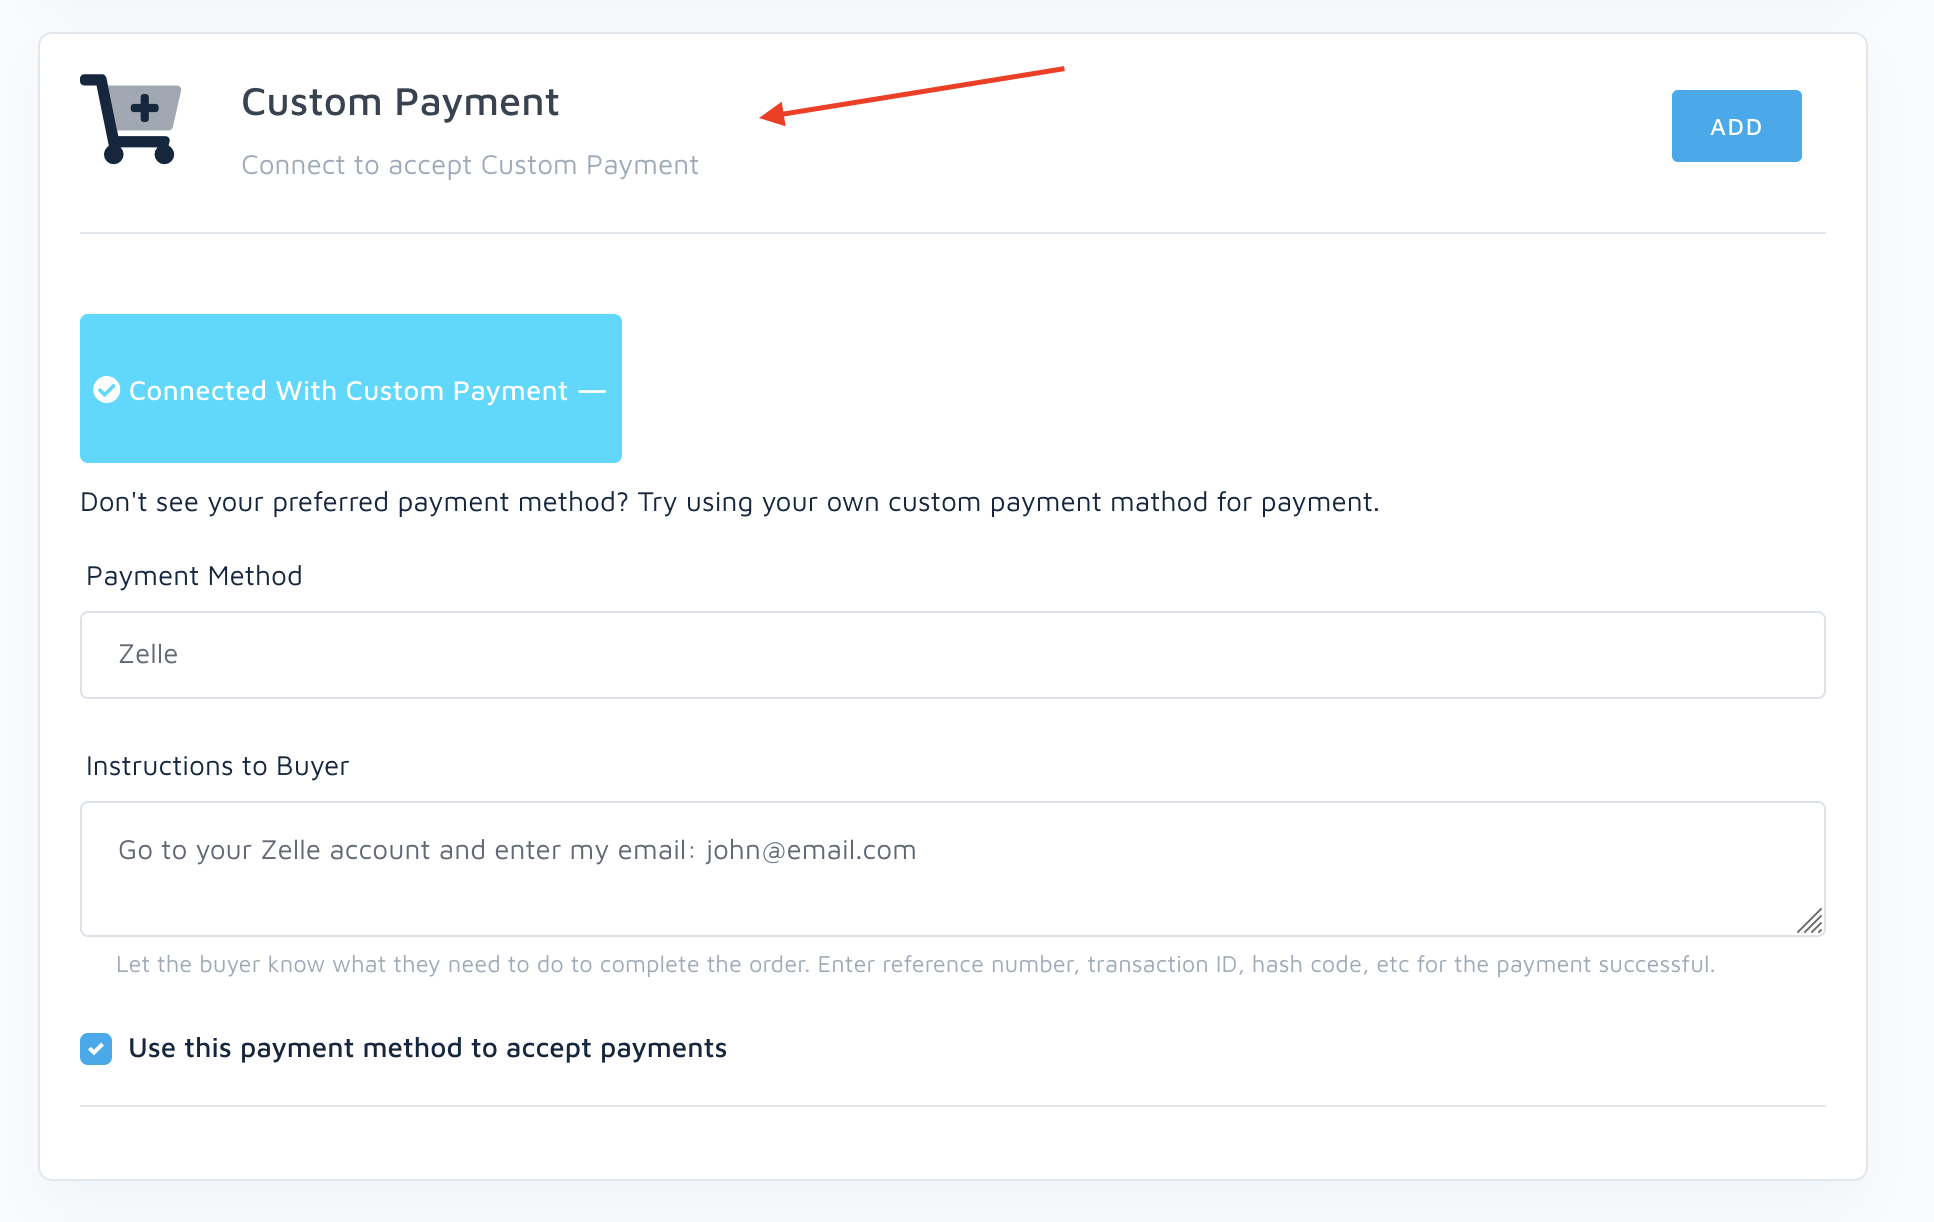Click the 'Let the buyer know' helper text

915,964
